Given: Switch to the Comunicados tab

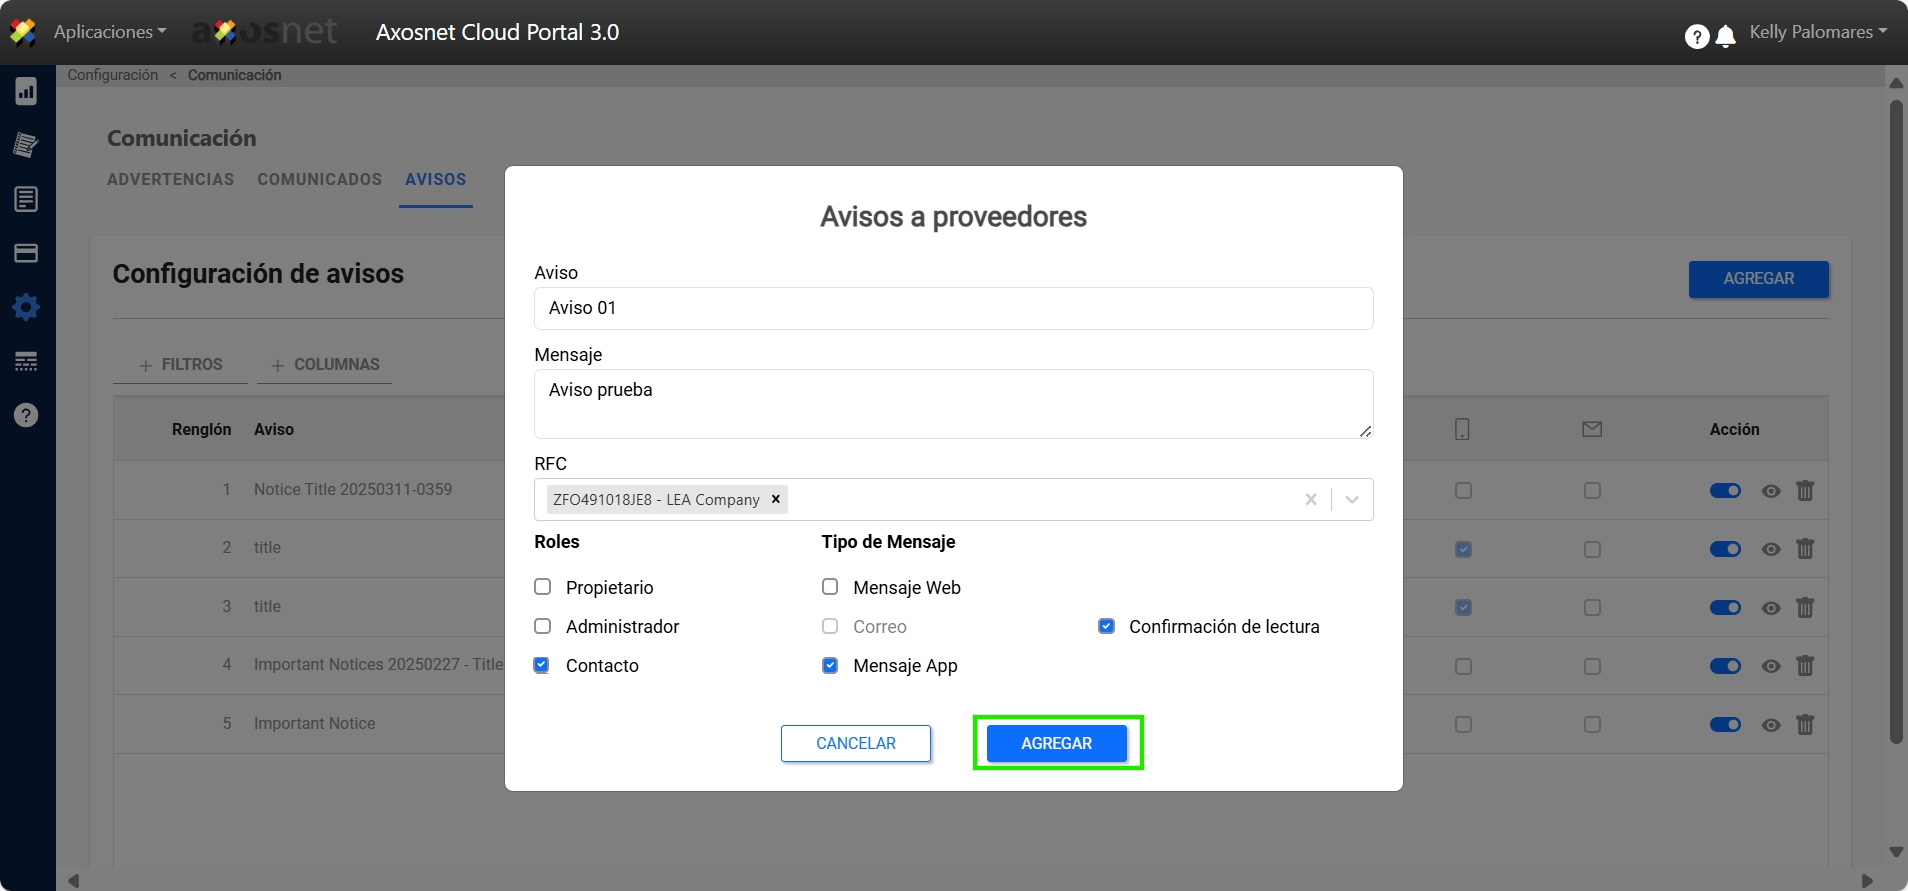Looking at the screenshot, I should tap(319, 179).
